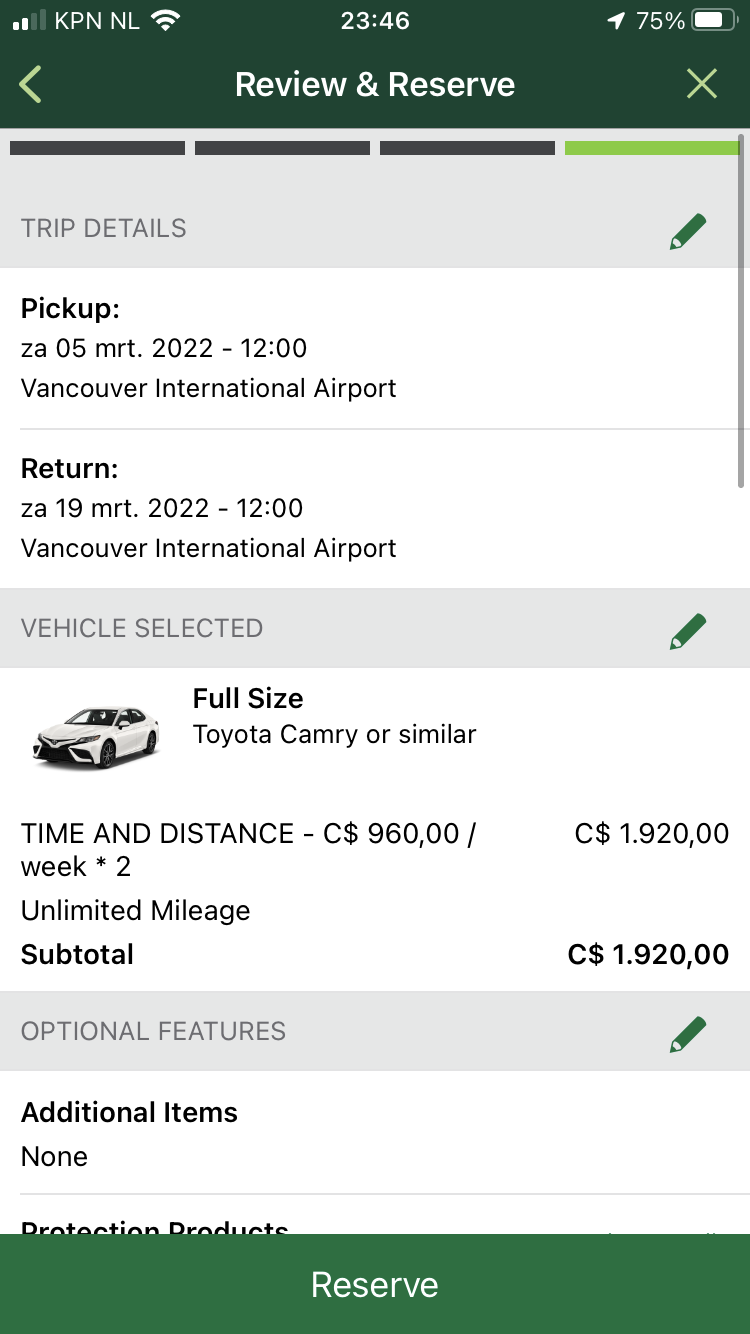Tap the battery icon in status bar
This screenshot has height=1334, width=750.
714,21
